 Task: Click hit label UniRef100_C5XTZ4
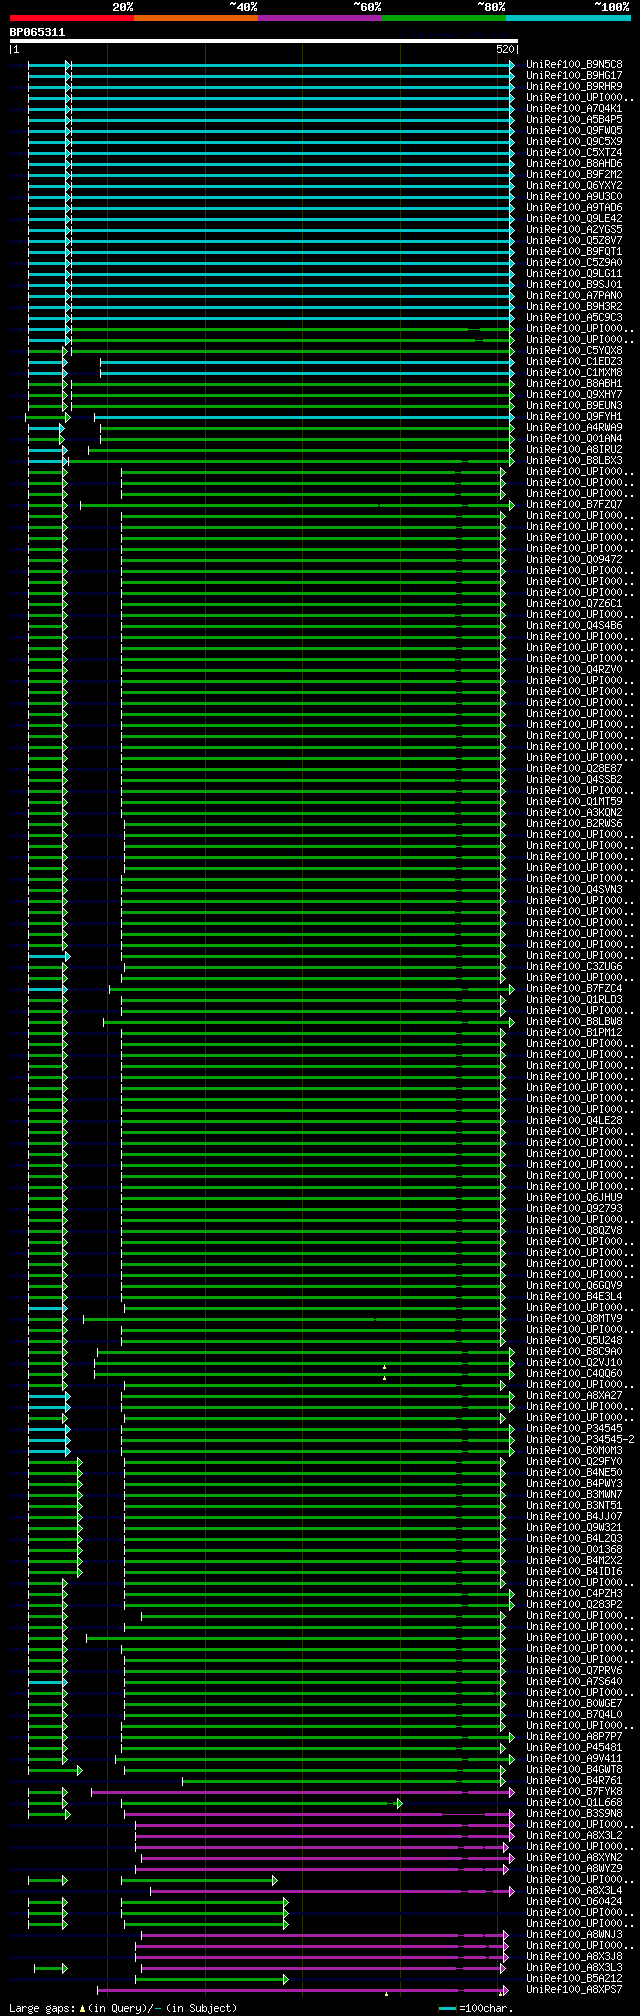click(x=574, y=153)
